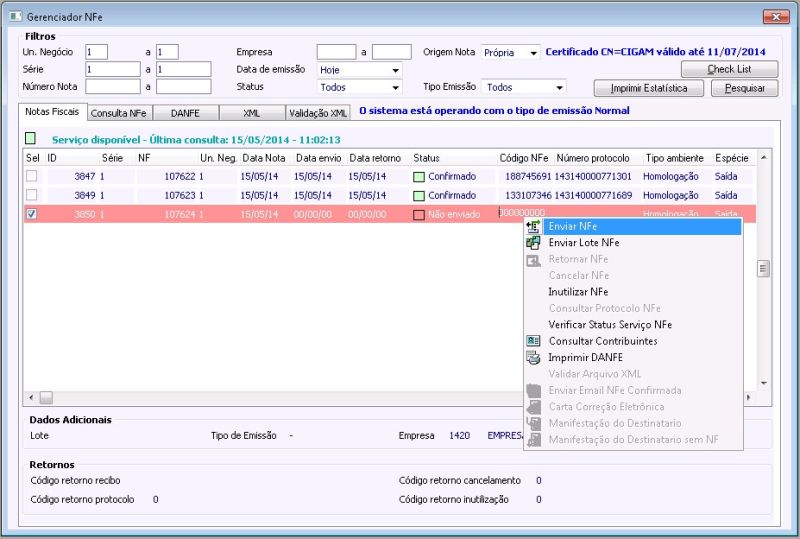
Task: Open the Status filter dropdown
Action: pos(395,87)
